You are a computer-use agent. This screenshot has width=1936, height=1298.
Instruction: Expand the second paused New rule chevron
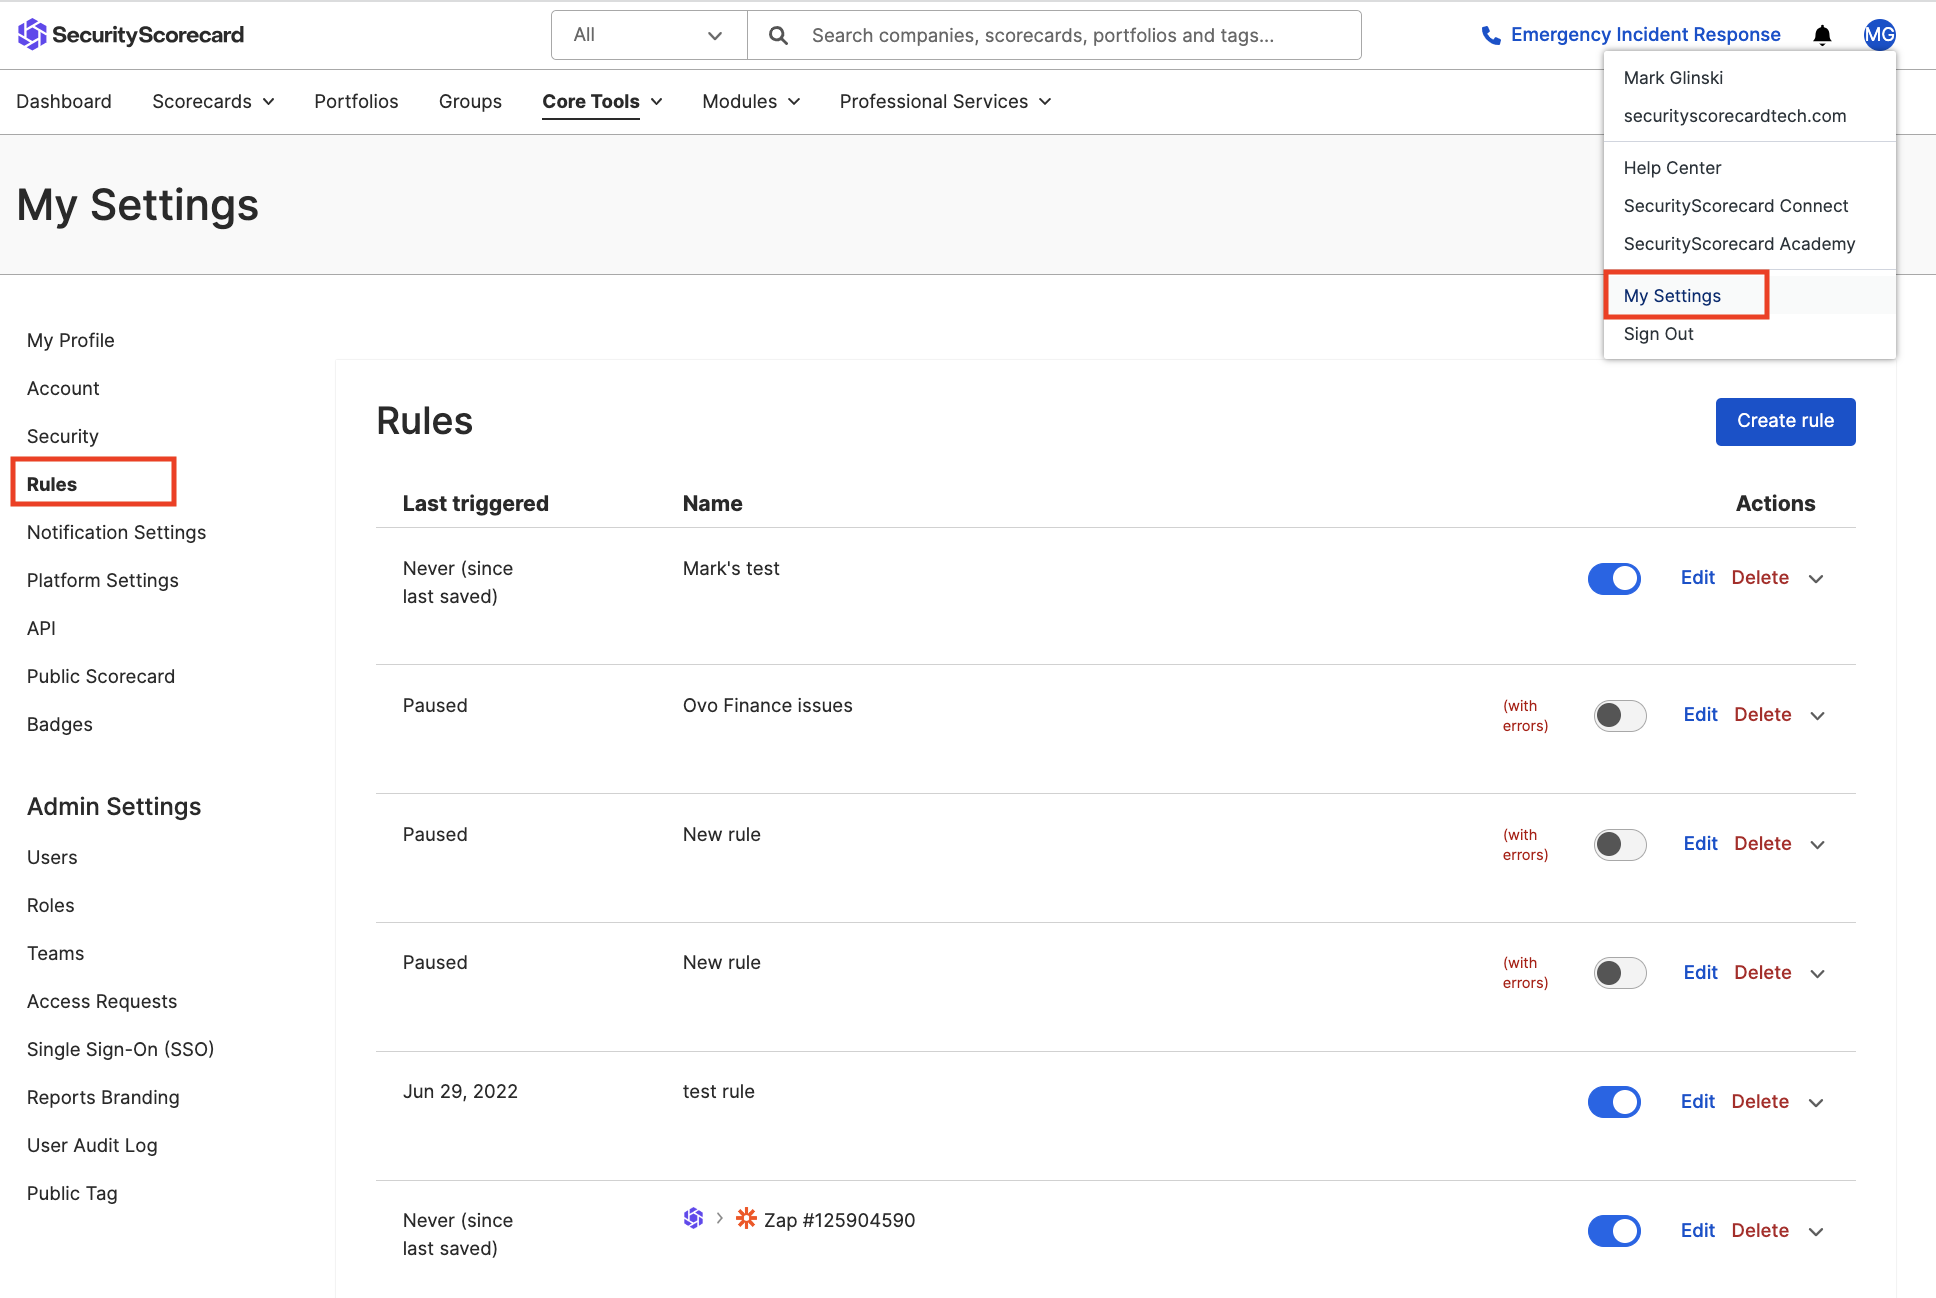point(1818,974)
